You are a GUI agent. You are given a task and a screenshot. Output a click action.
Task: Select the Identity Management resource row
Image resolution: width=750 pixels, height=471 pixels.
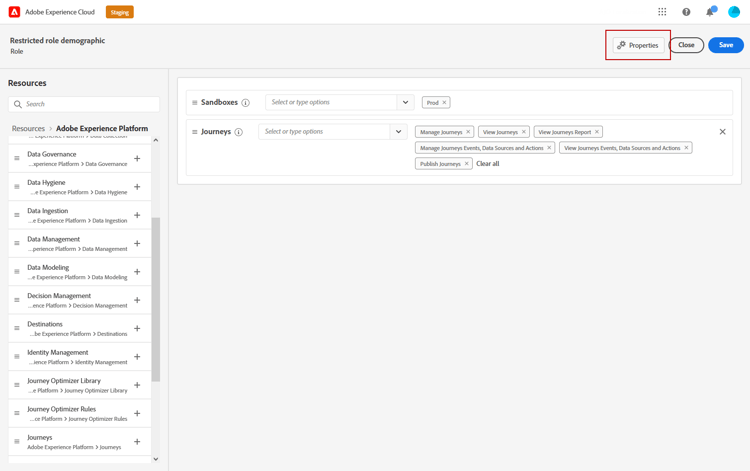point(80,357)
